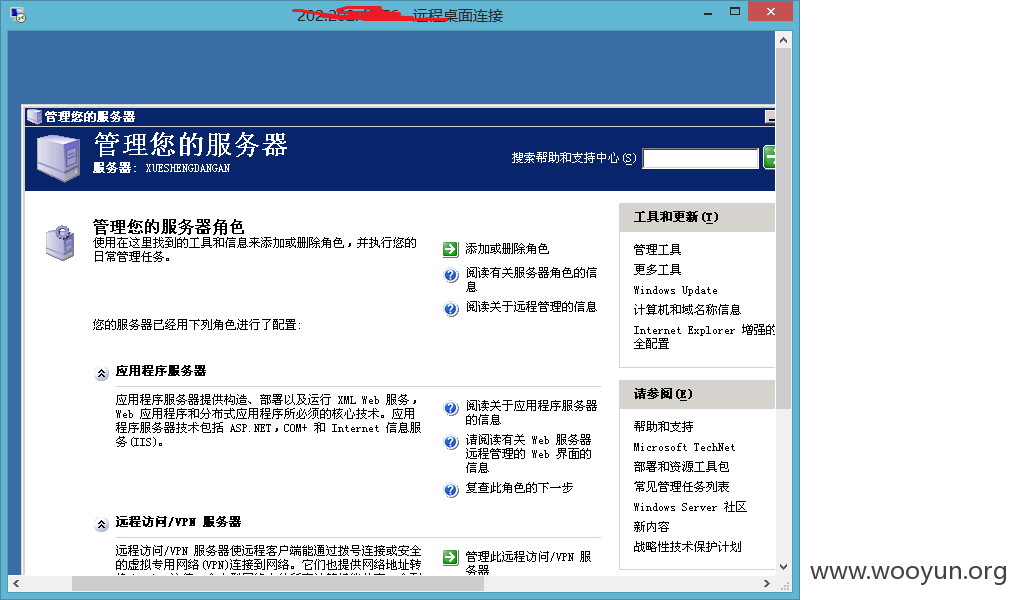Click the remote desktop connection title bar icon
Screen dimensions: 1016x600
click(17, 14)
